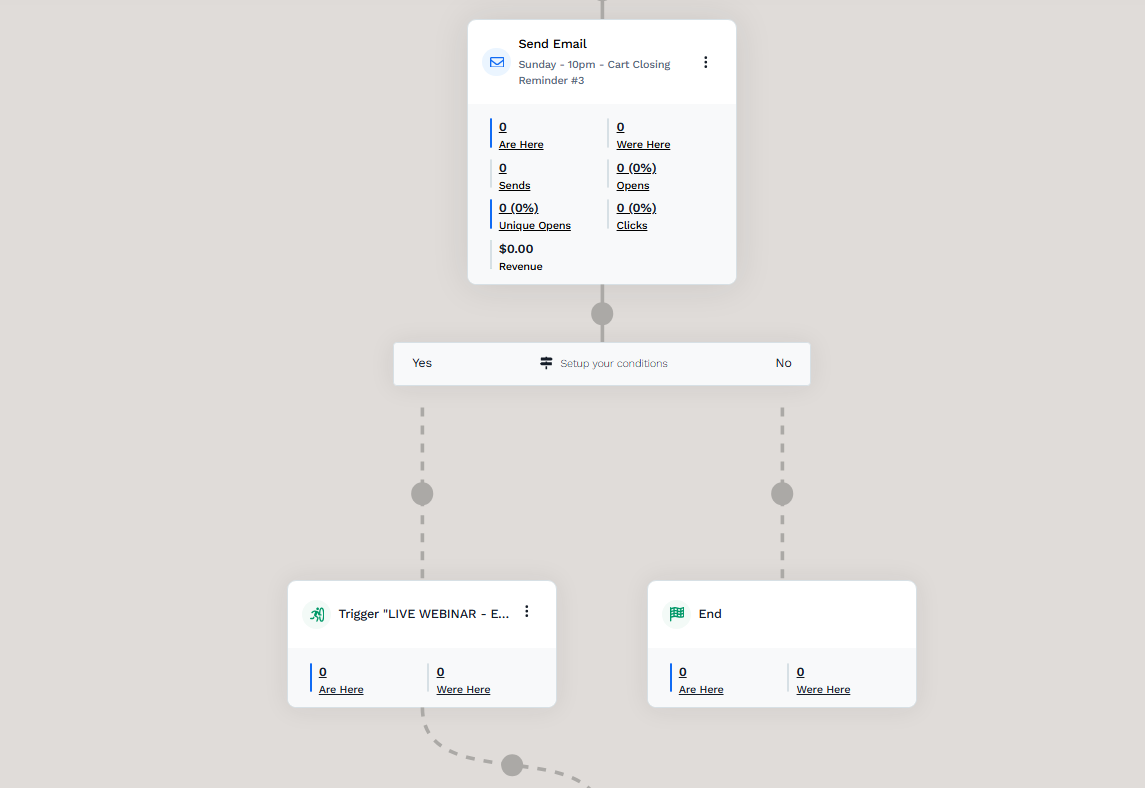The width and height of the screenshot is (1145, 788).
Task: Select the No branch label
Action: point(783,363)
